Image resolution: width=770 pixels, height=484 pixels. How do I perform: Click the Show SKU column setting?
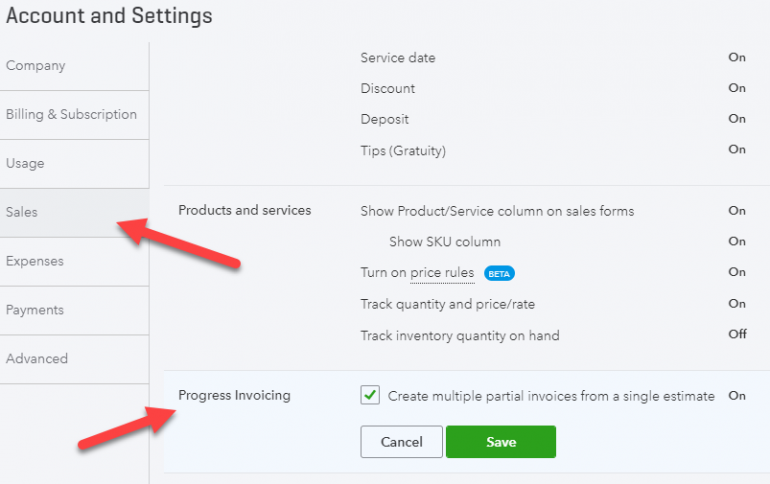tap(445, 242)
